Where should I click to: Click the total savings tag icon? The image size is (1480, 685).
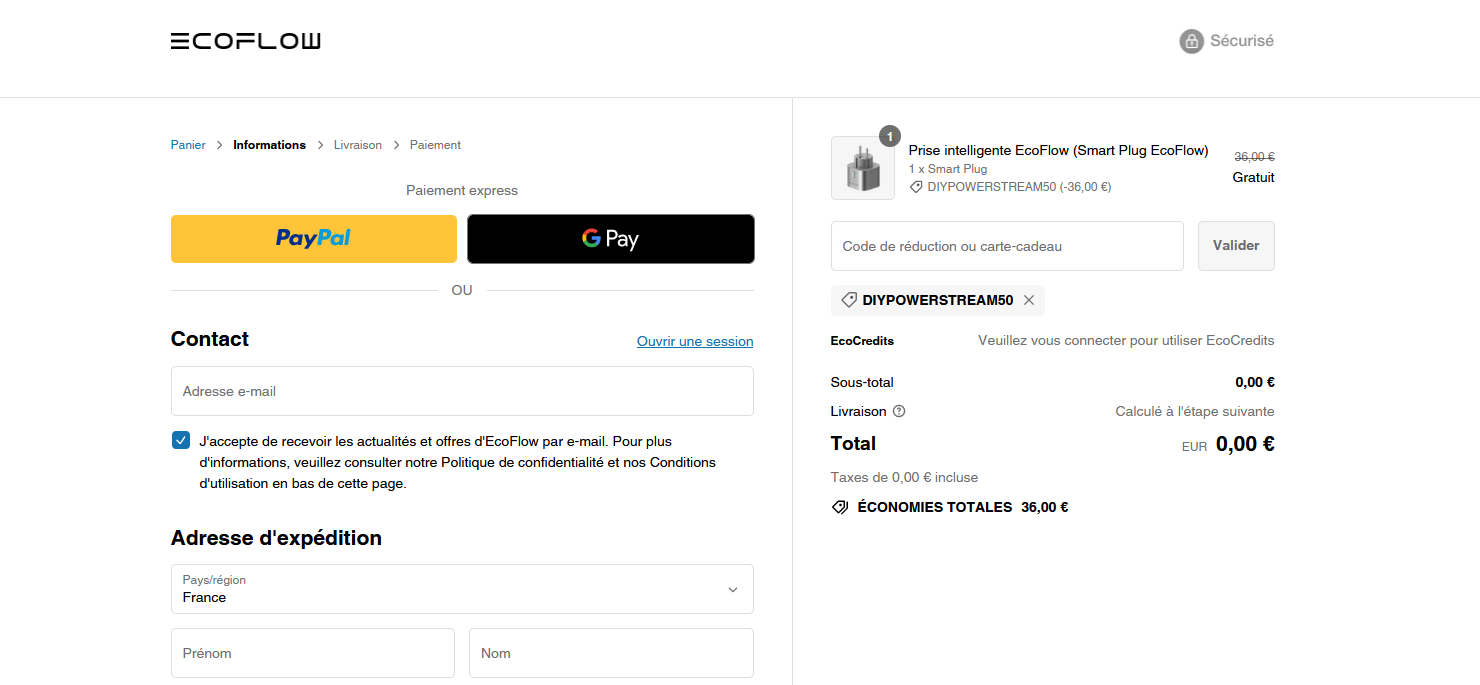click(840, 507)
